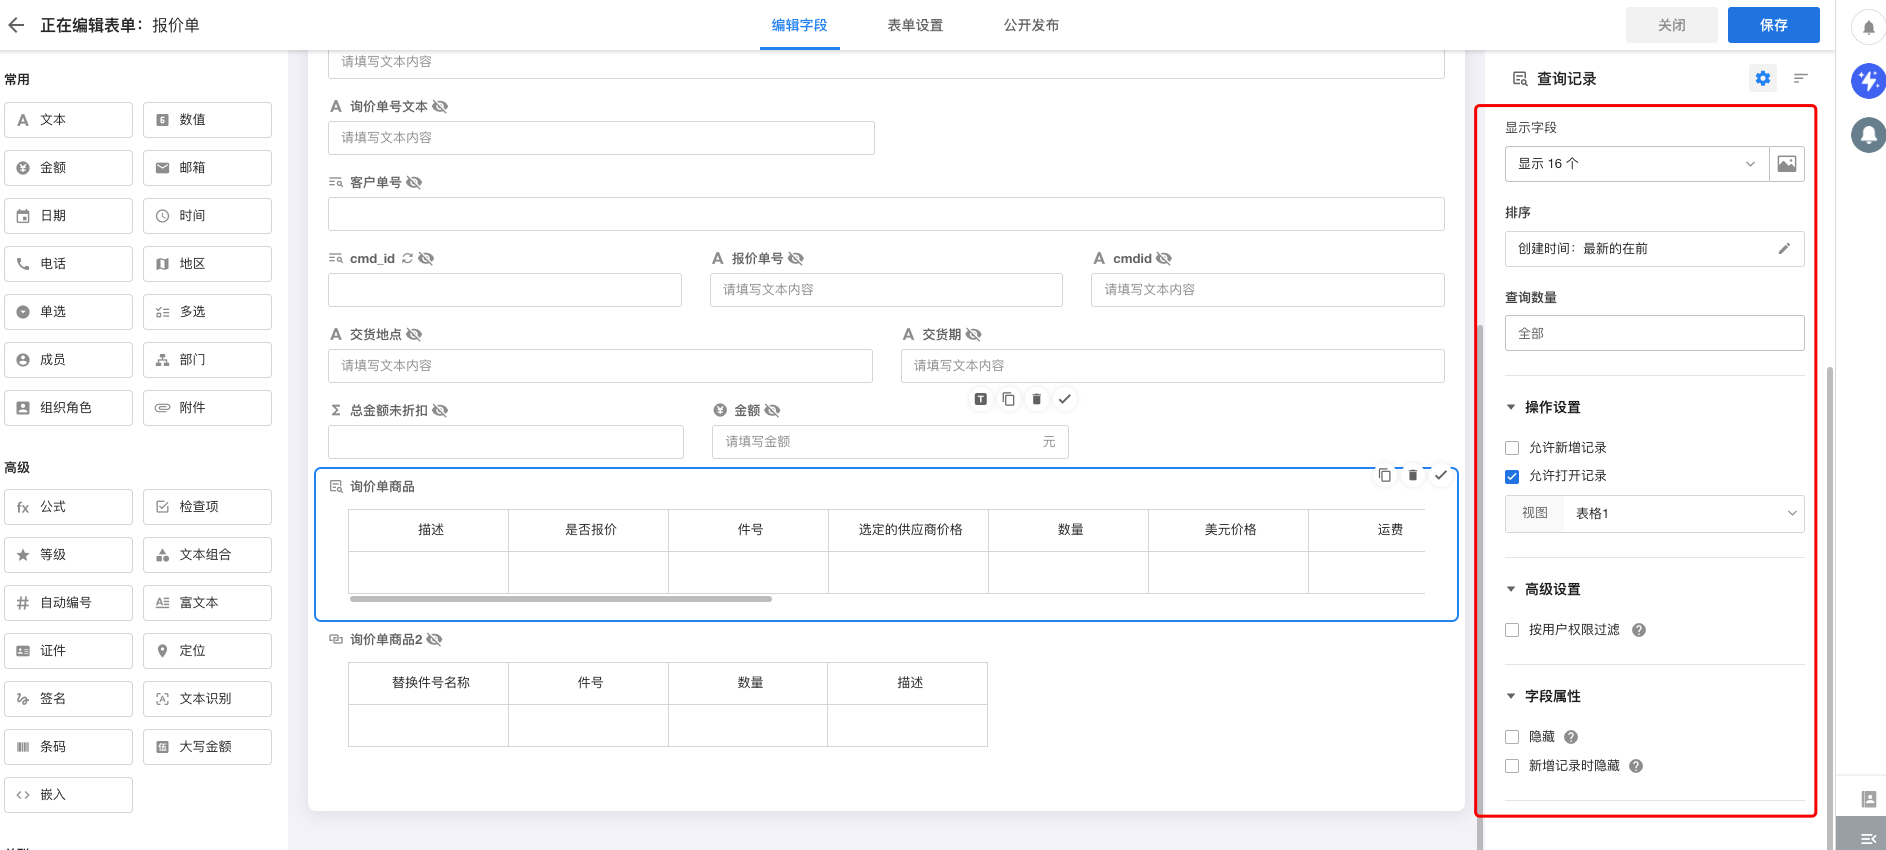
Task: Enable the 允许新增记录 checkbox
Action: click(x=1512, y=448)
